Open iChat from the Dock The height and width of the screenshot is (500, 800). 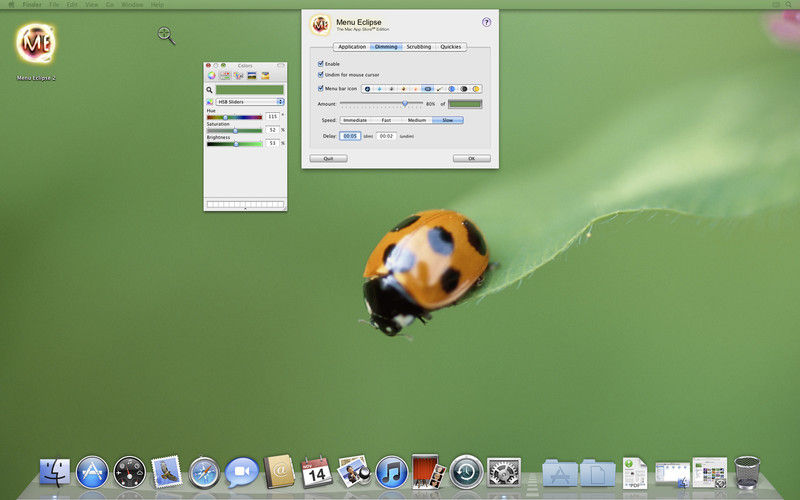242,472
